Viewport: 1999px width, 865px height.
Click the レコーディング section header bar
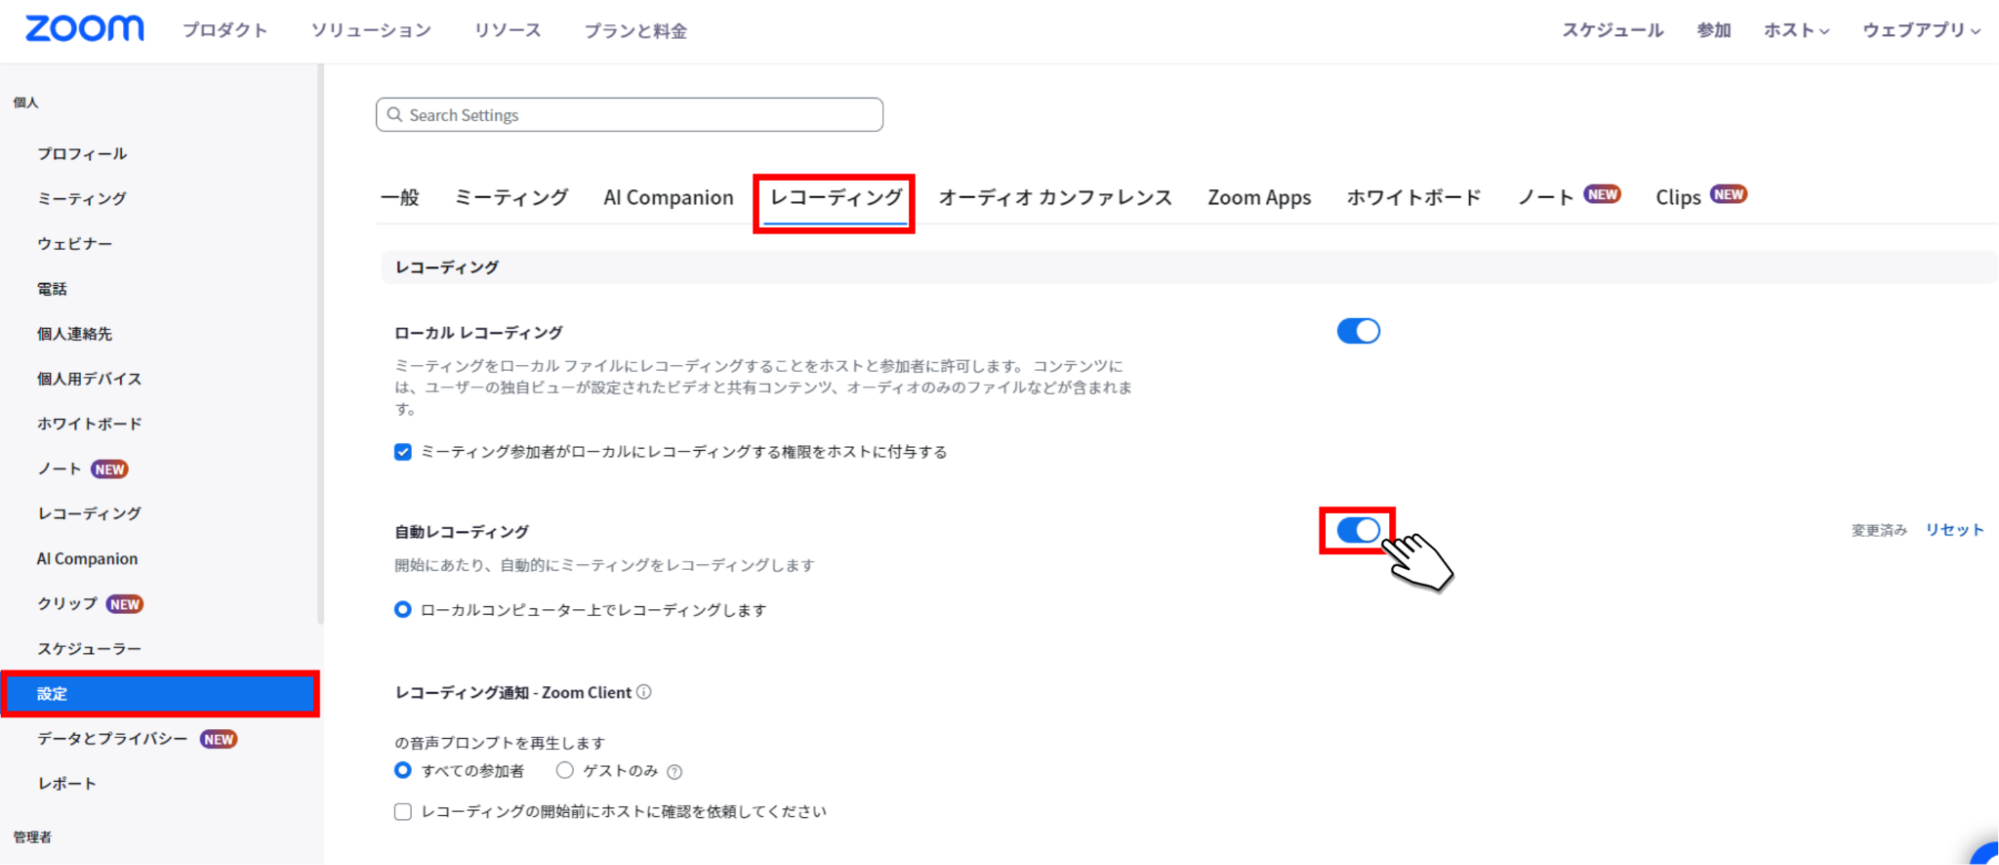point(1189,267)
